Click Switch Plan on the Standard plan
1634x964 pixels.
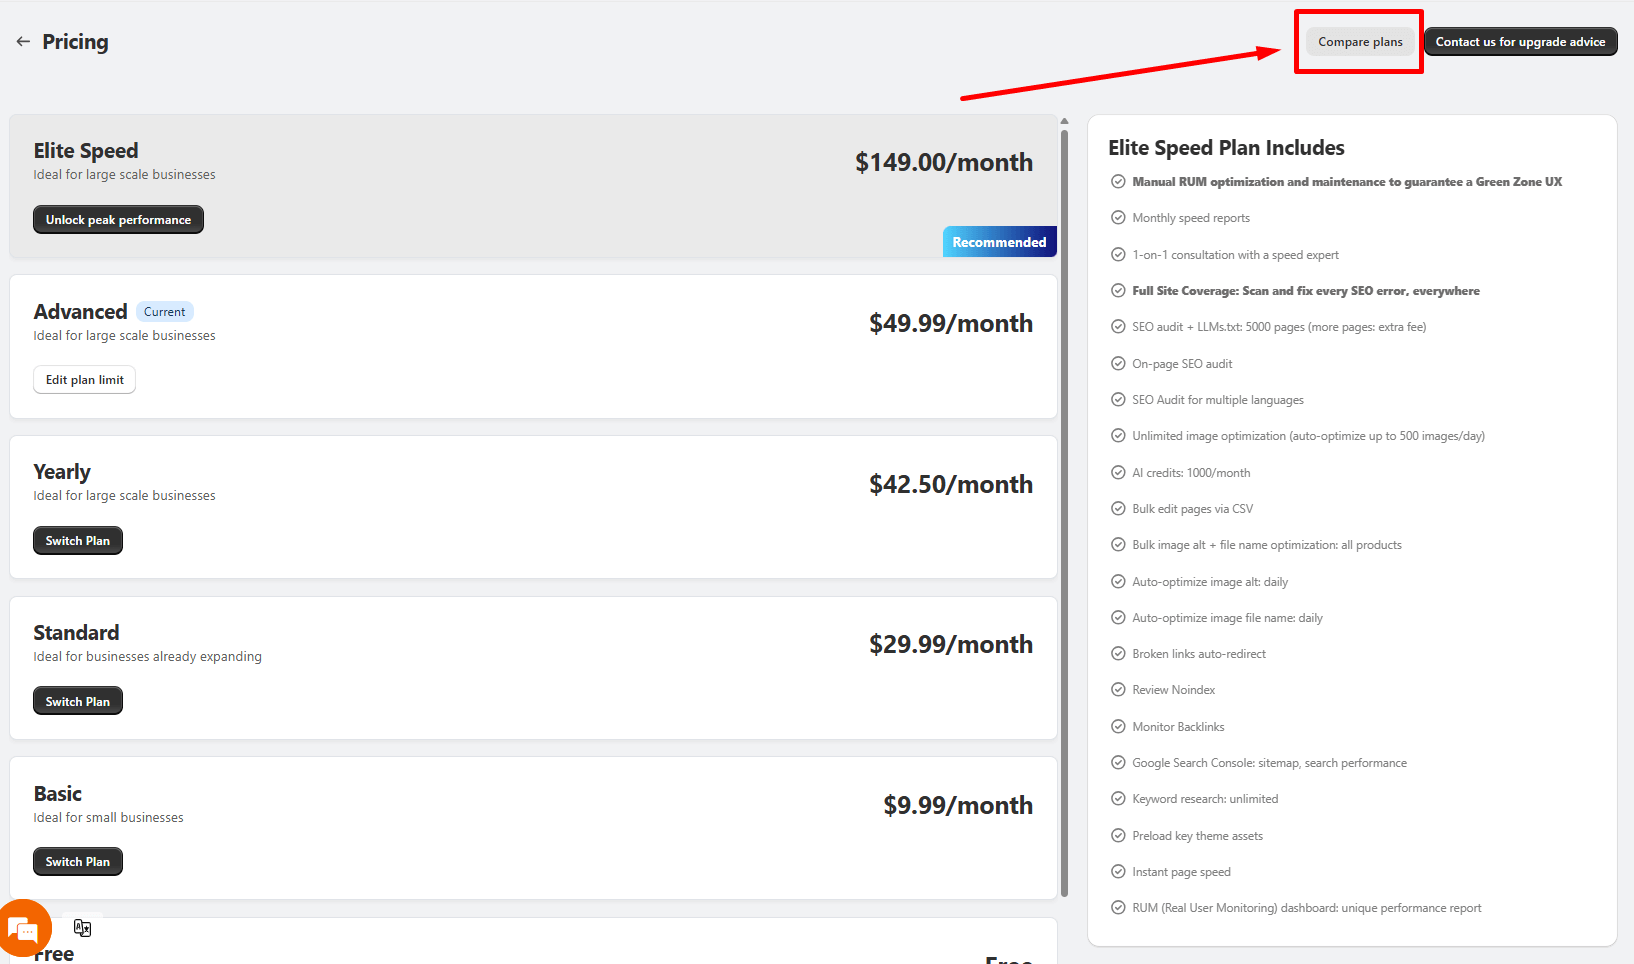coord(77,700)
